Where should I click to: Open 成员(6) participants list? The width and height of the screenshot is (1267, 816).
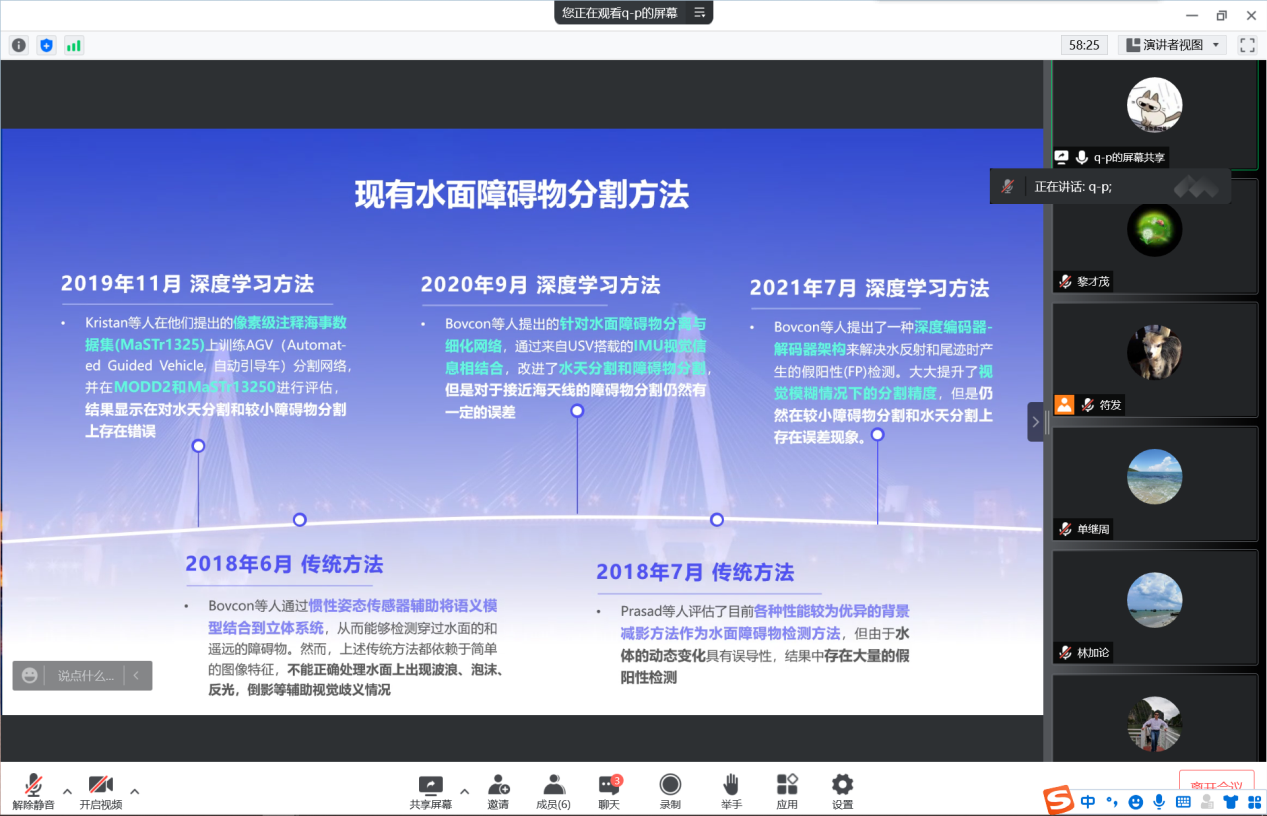553,791
